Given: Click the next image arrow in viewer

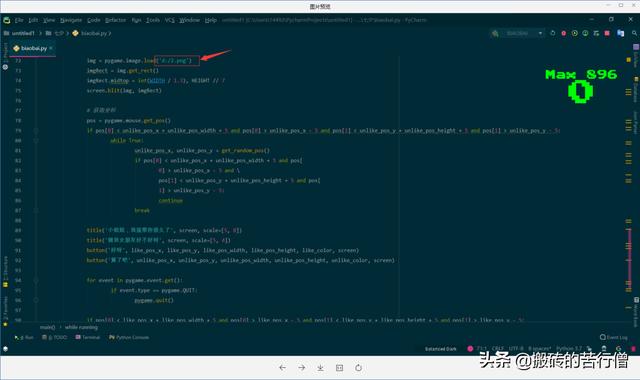Looking at the screenshot, I should [x=302, y=368].
